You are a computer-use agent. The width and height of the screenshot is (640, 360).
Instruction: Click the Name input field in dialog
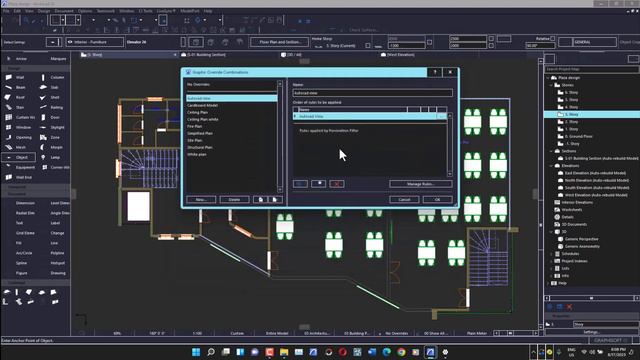372,93
